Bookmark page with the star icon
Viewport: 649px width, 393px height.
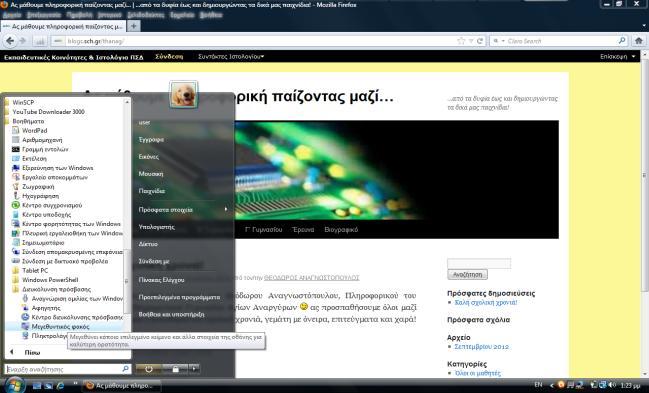pos(461,41)
